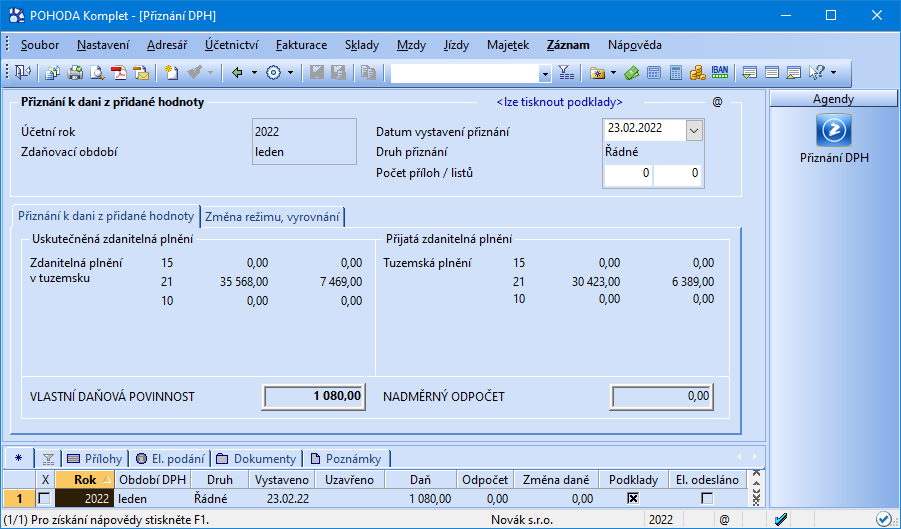Screen dimensions: 901x529
Task: Expand dropdown arrow next to green back arrow
Action: [254, 73]
